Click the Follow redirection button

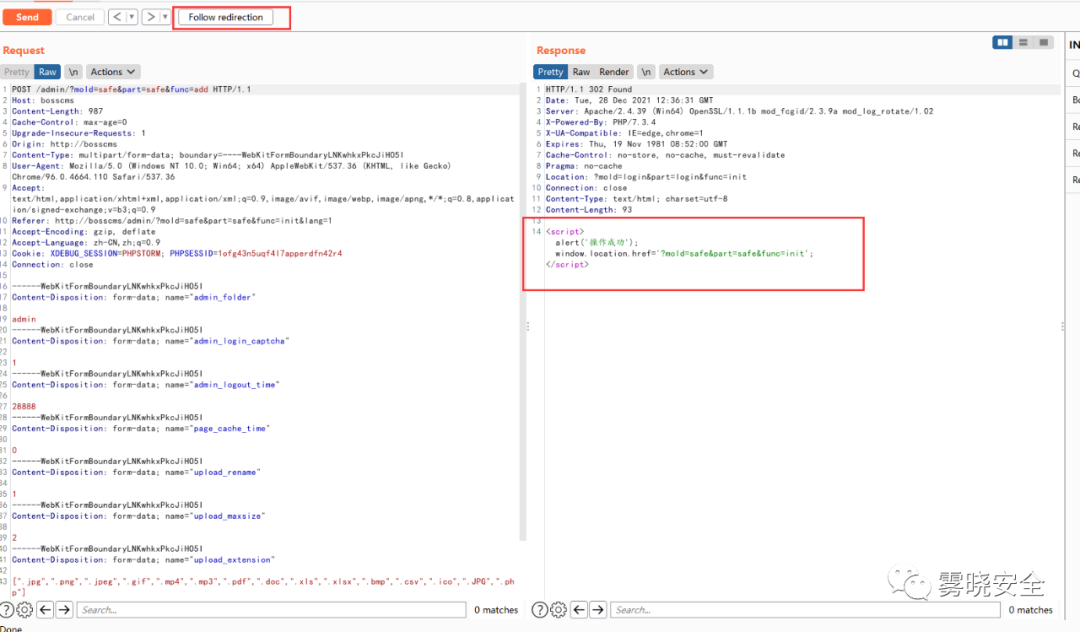225,17
